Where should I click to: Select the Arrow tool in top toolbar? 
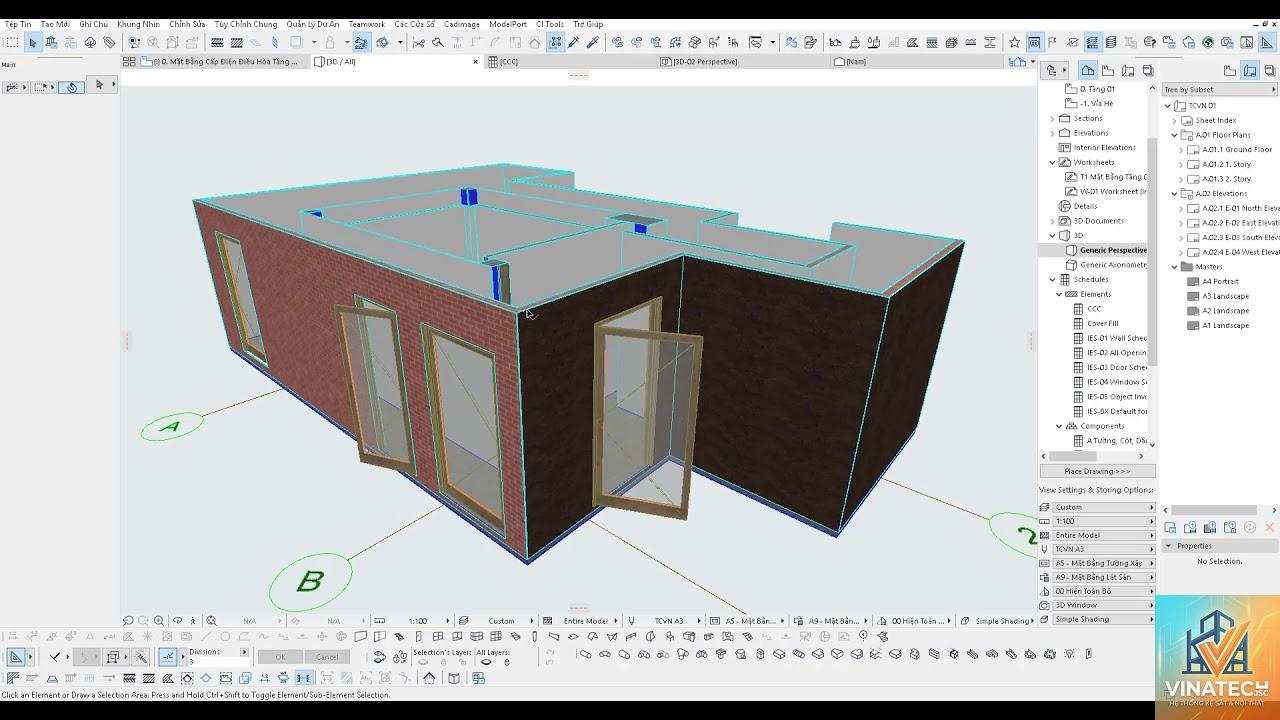point(32,42)
